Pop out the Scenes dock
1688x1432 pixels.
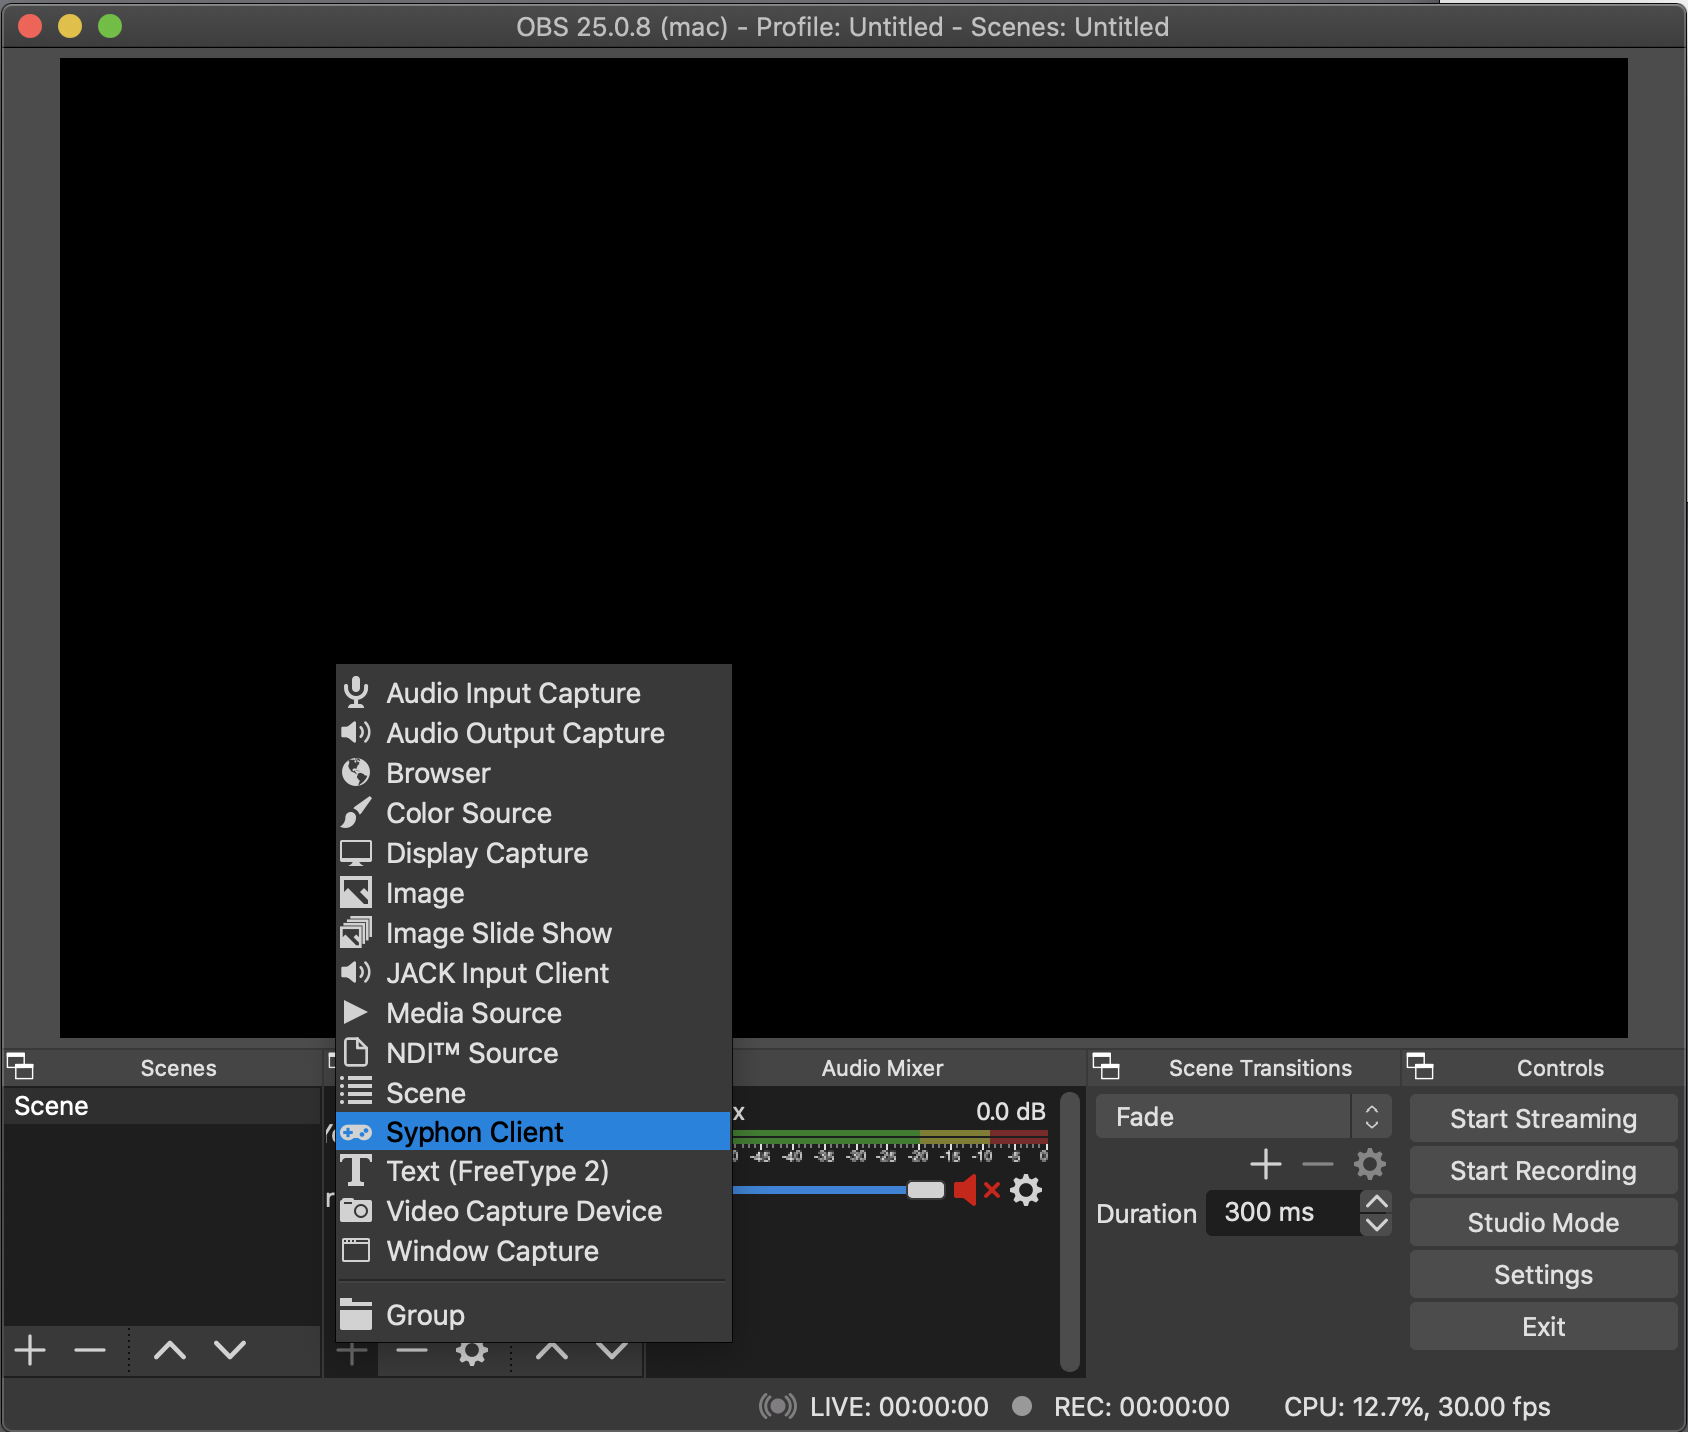[20, 1066]
